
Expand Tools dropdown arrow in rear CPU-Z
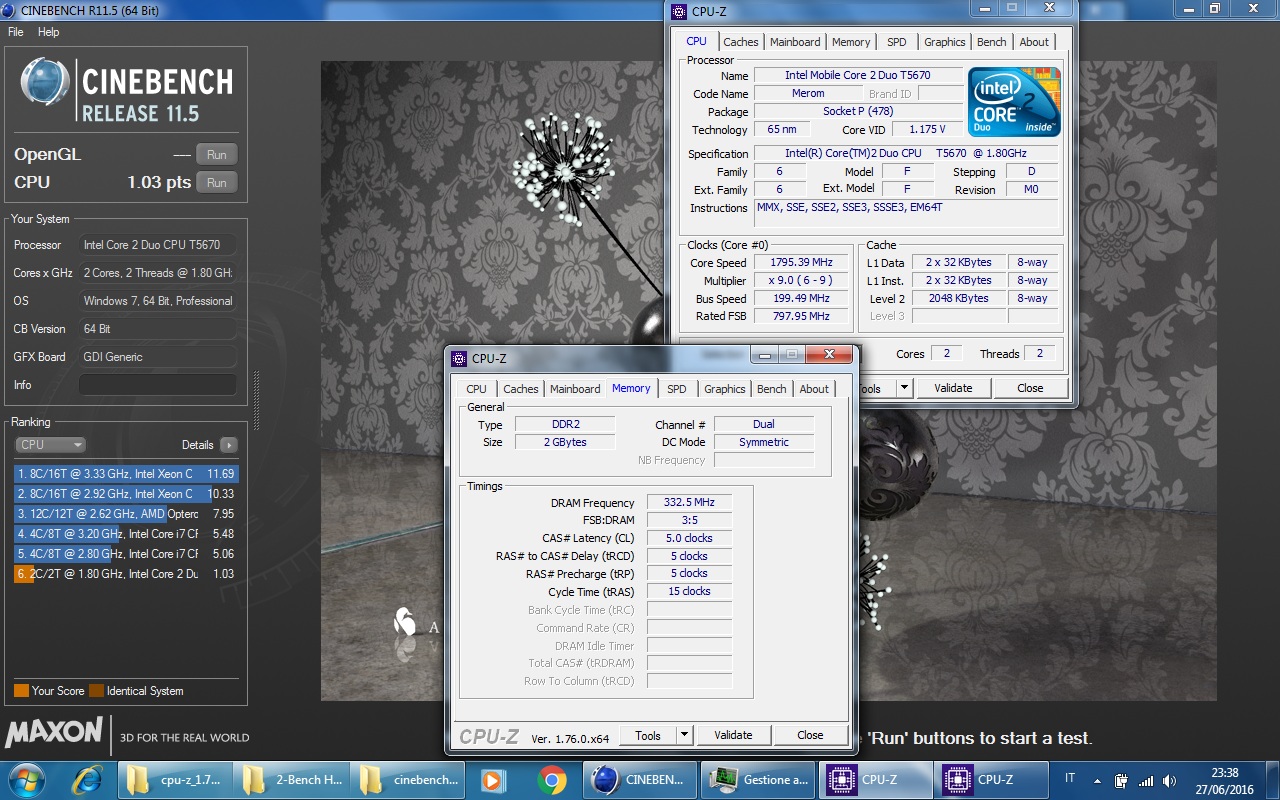coord(904,388)
